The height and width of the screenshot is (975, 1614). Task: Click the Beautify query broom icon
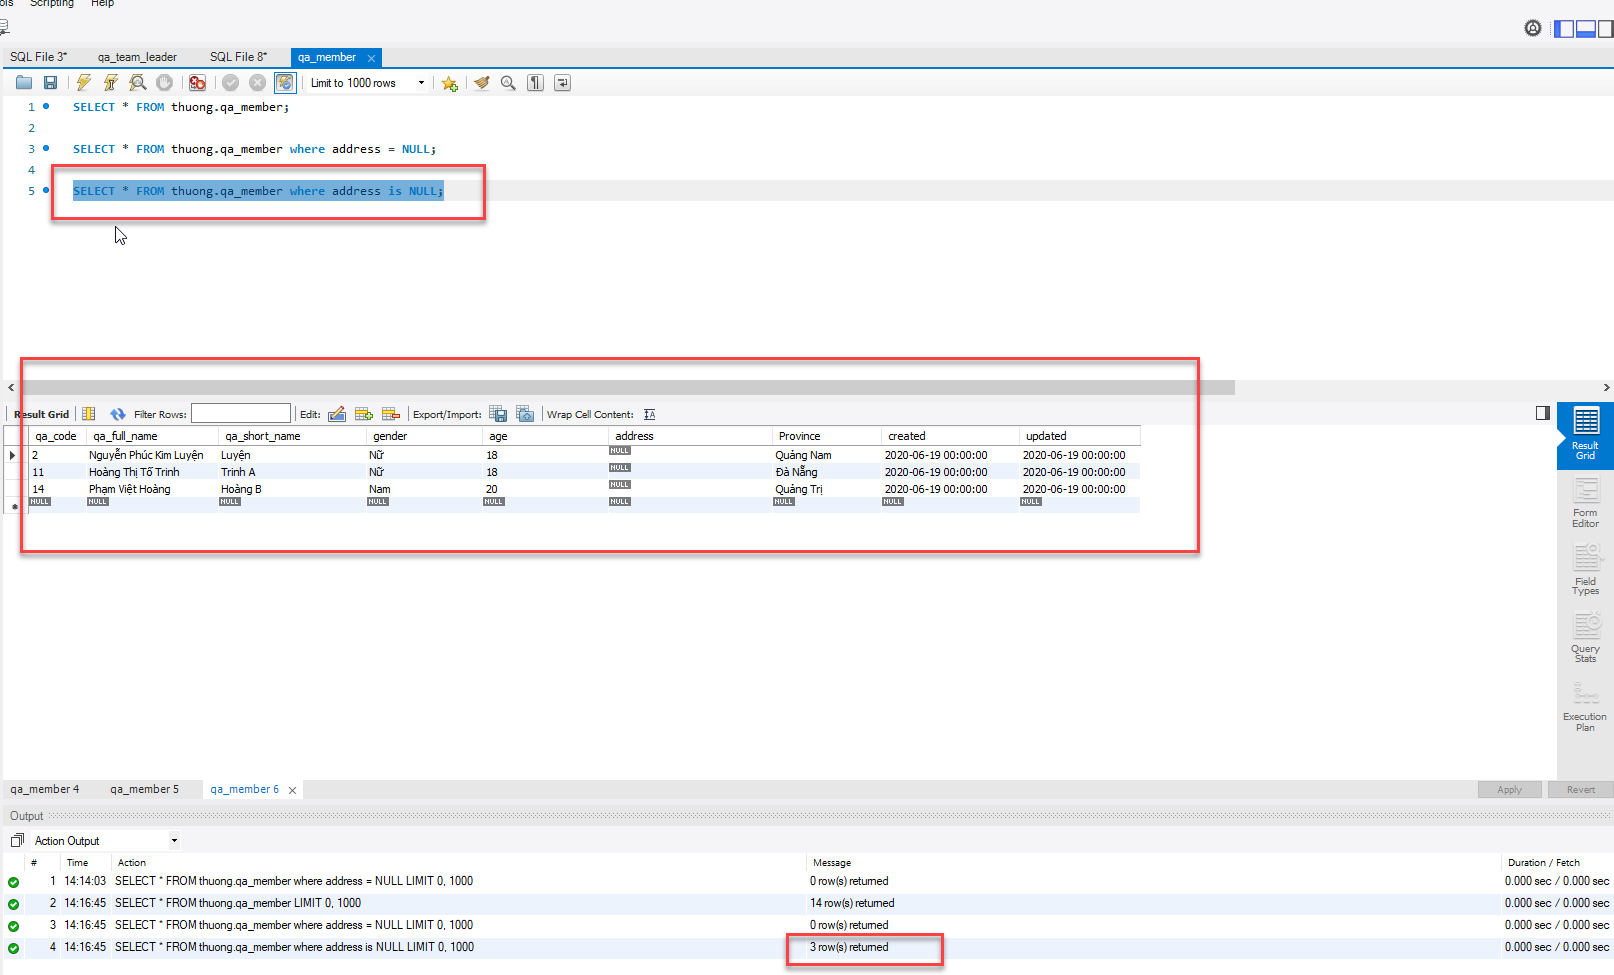[x=482, y=83]
